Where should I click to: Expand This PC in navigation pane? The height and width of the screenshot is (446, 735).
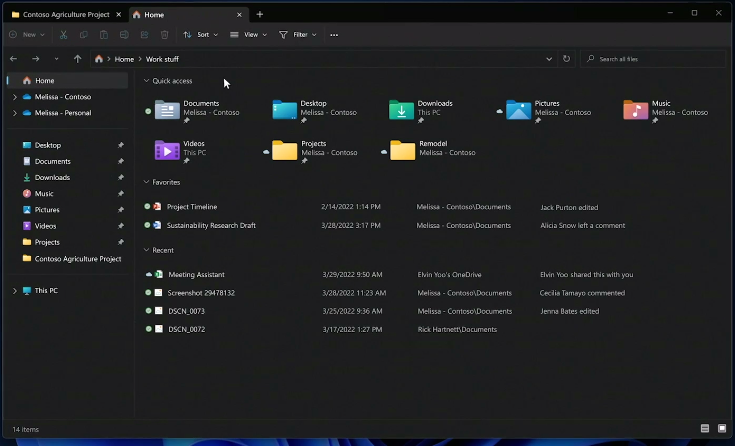coord(15,291)
